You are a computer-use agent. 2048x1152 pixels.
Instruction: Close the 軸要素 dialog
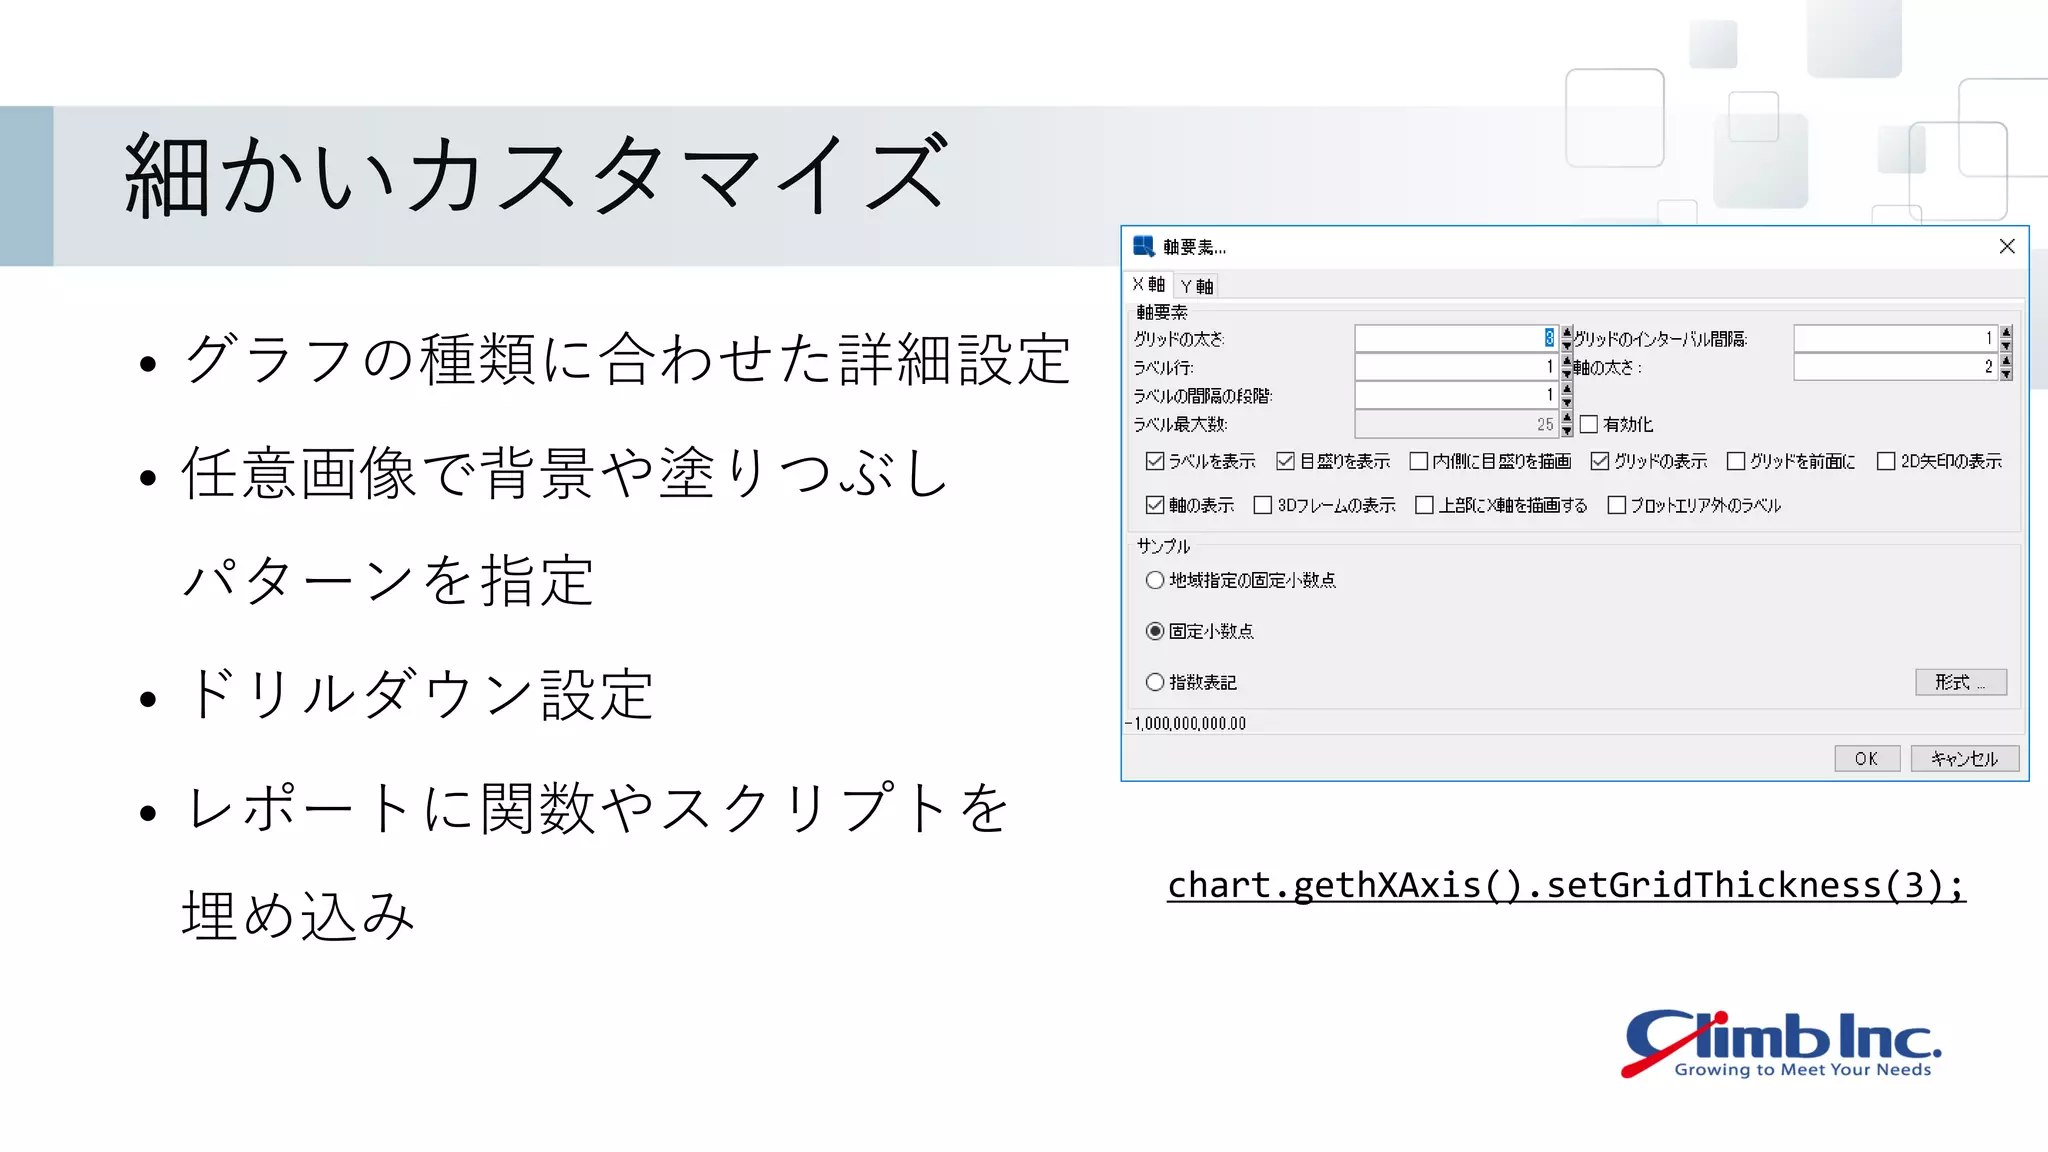2006,246
